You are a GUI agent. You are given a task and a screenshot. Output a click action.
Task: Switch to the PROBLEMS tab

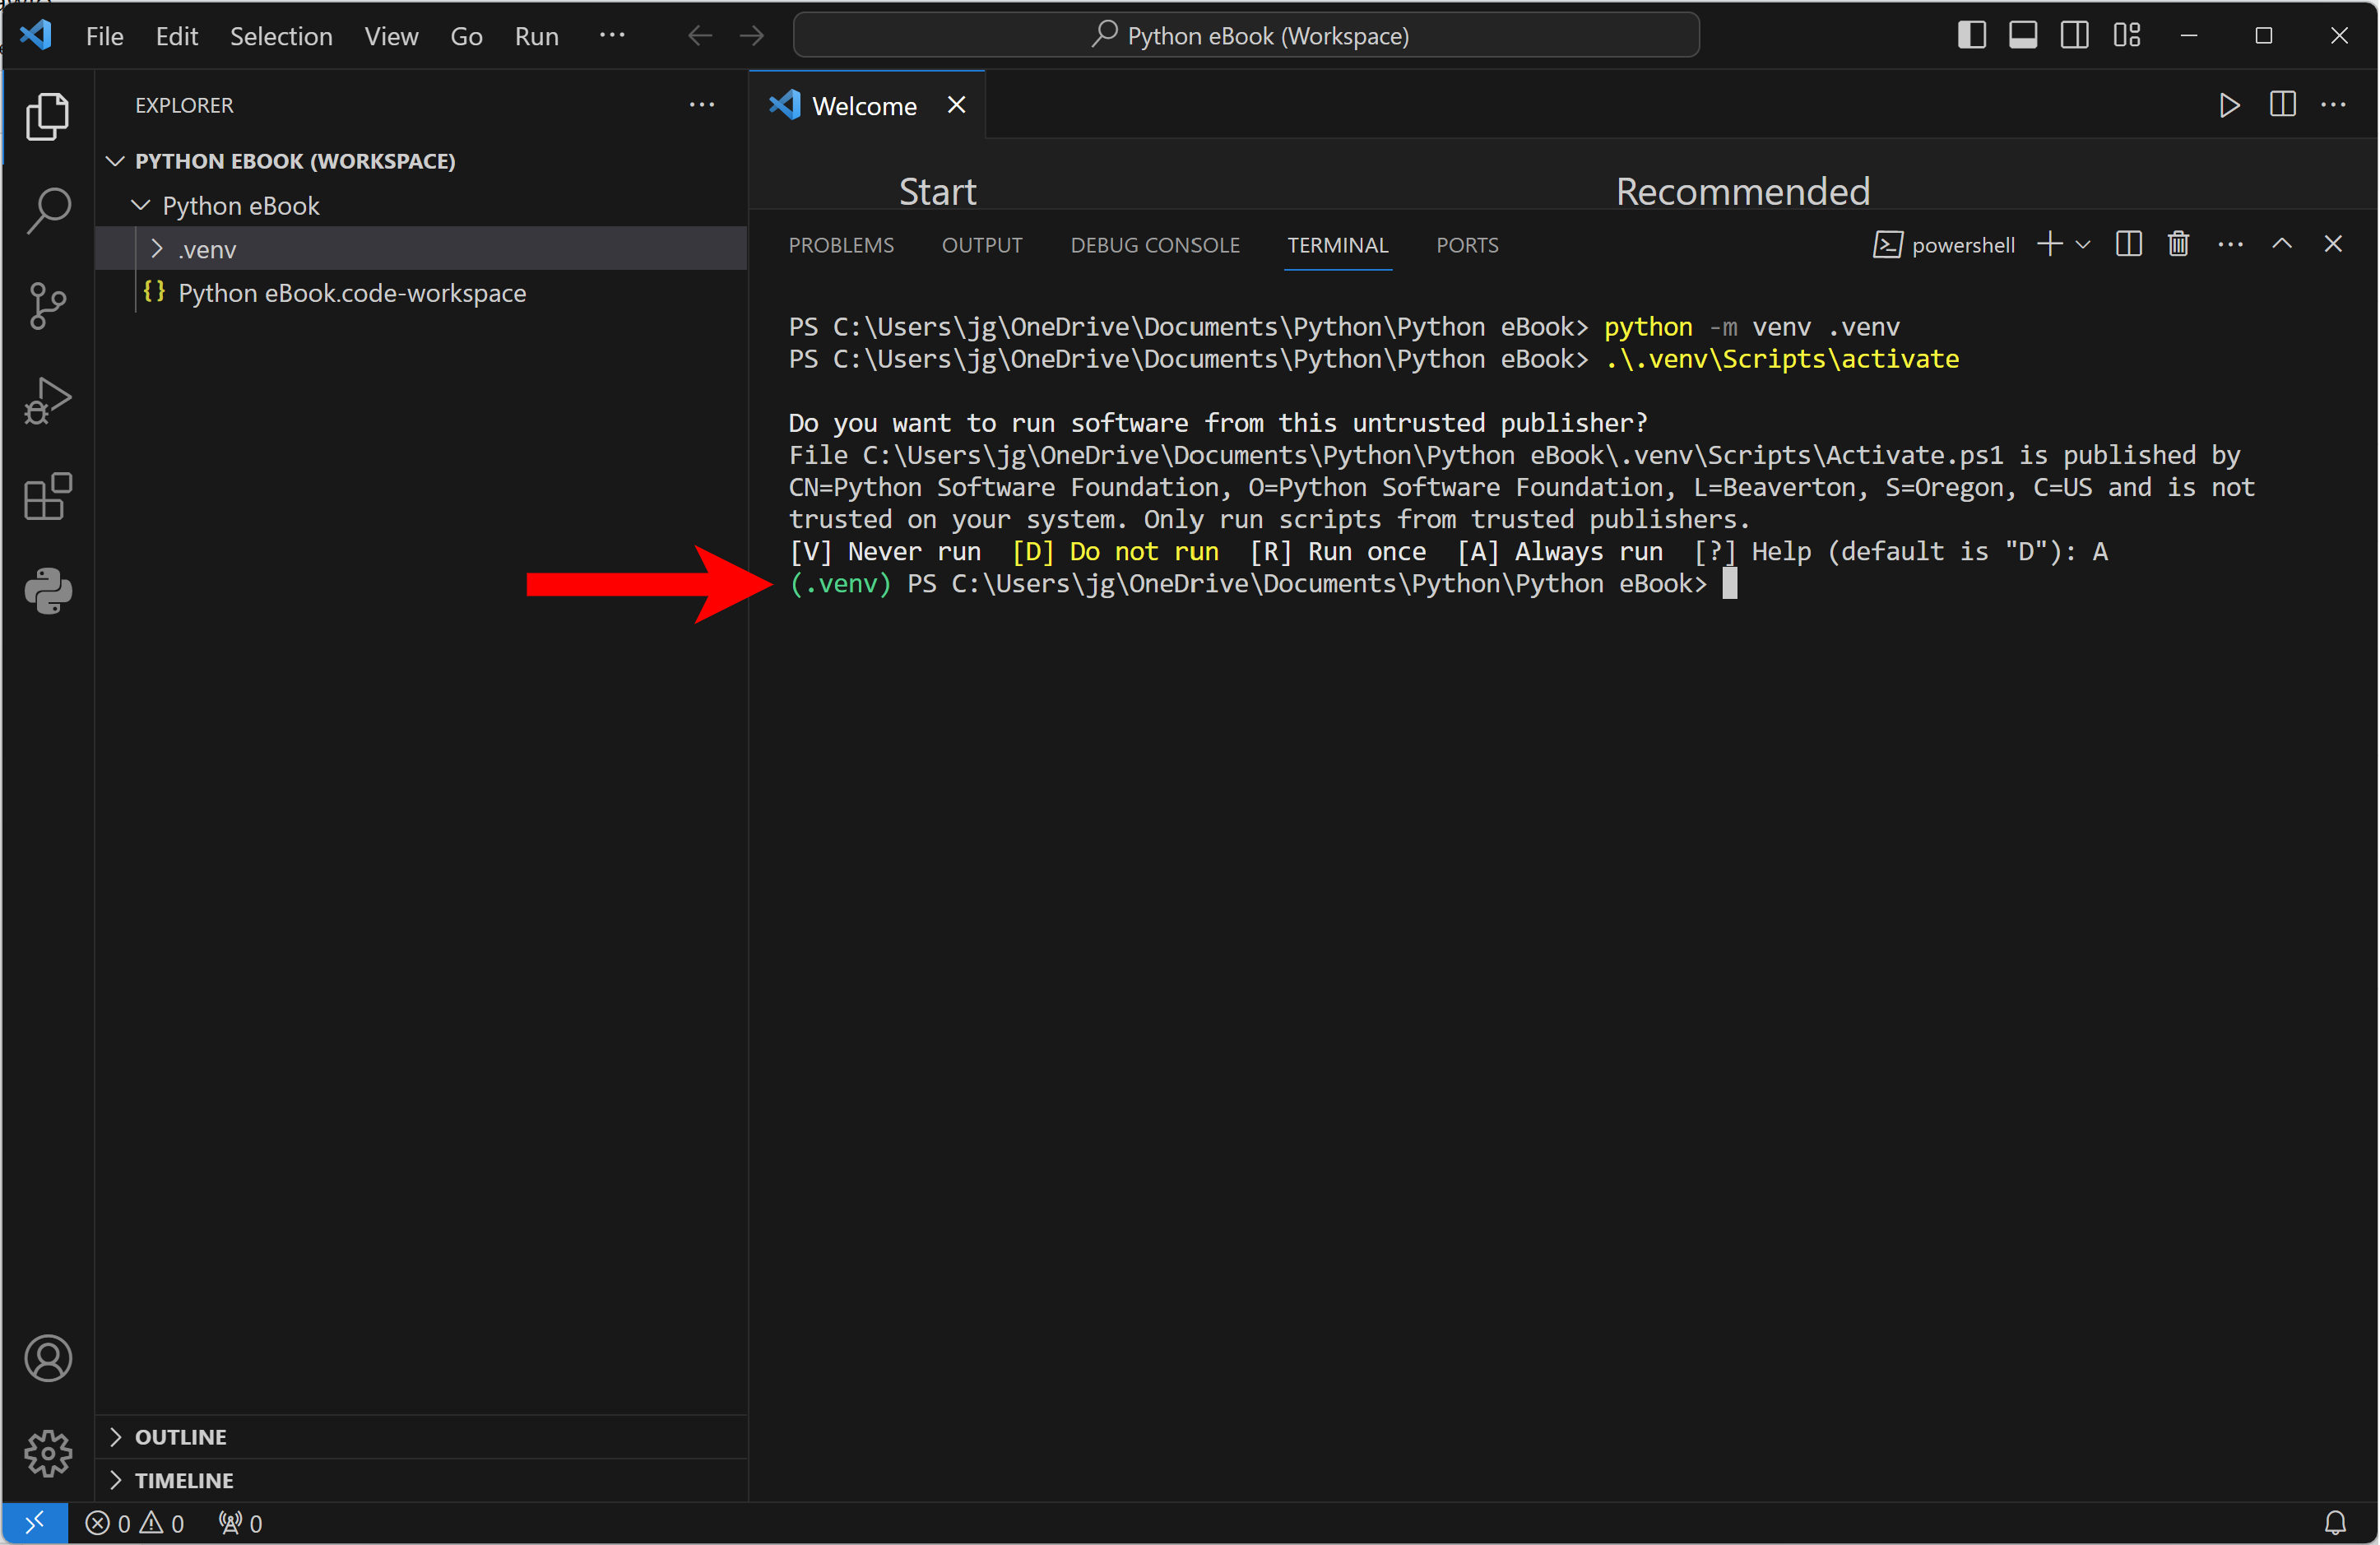841,245
